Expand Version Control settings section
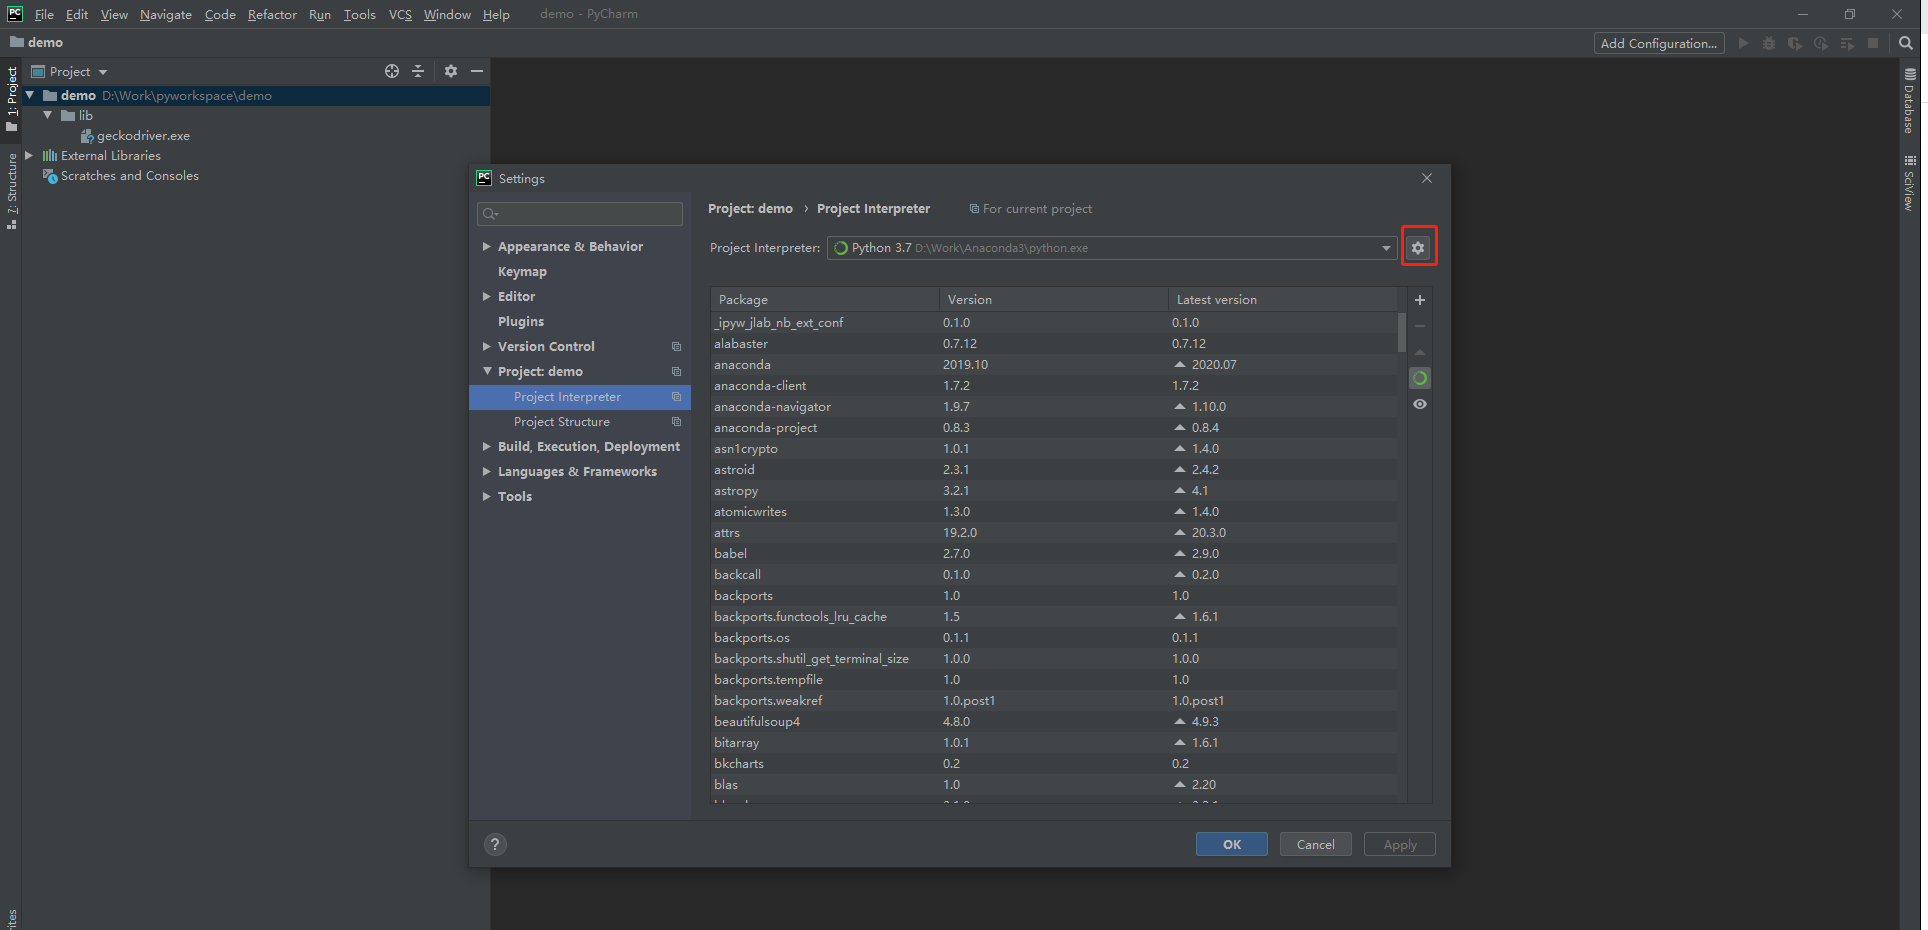Screen dimensions: 1928x930 click(486, 346)
